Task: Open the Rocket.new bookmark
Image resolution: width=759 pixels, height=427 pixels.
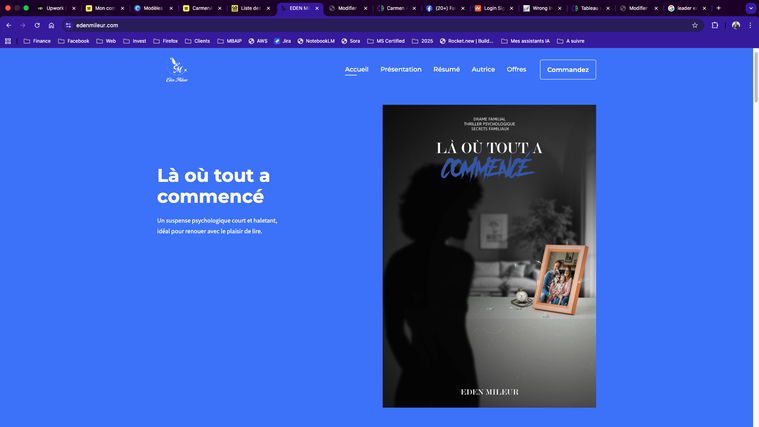Action: (x=466, y=41)
